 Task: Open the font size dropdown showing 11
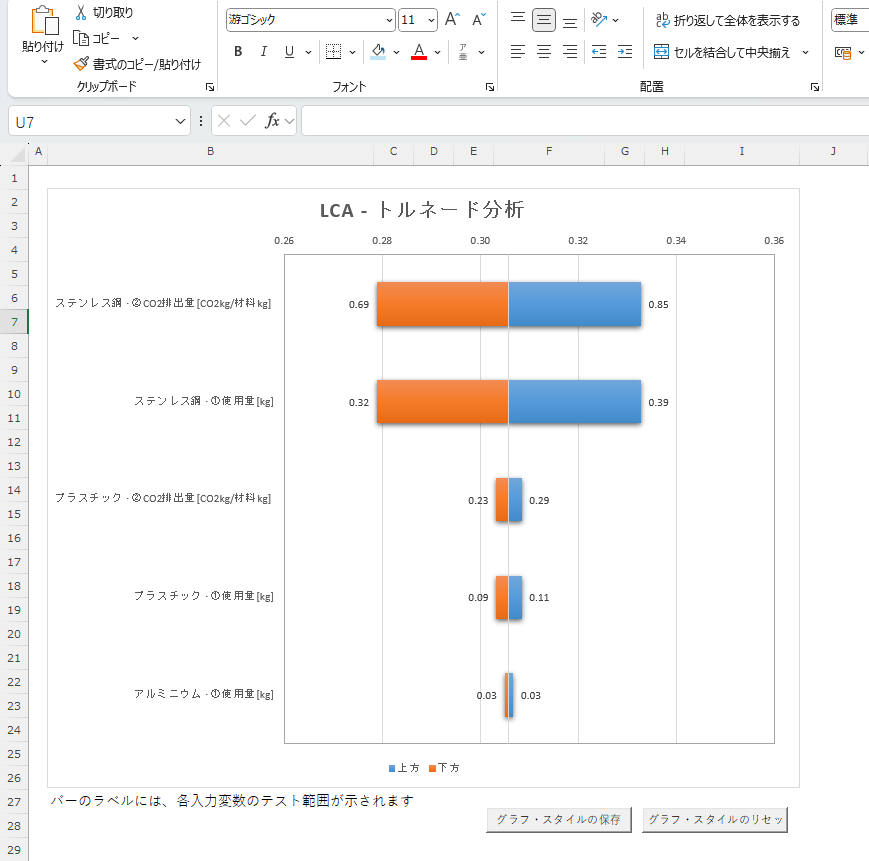(431, 20)
